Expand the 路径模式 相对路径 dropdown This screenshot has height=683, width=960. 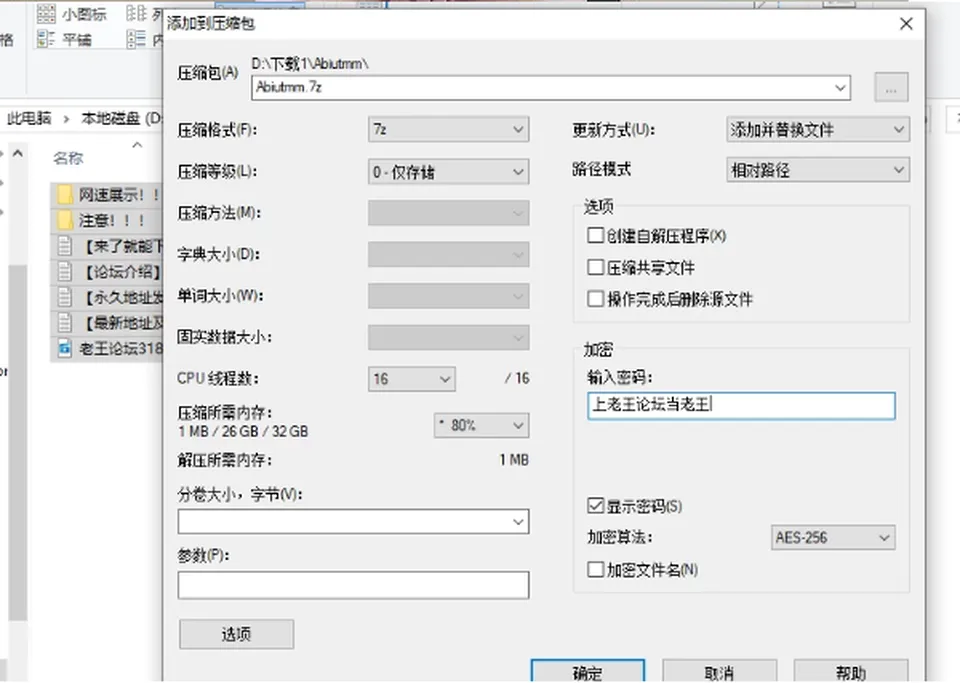point(818,170)
